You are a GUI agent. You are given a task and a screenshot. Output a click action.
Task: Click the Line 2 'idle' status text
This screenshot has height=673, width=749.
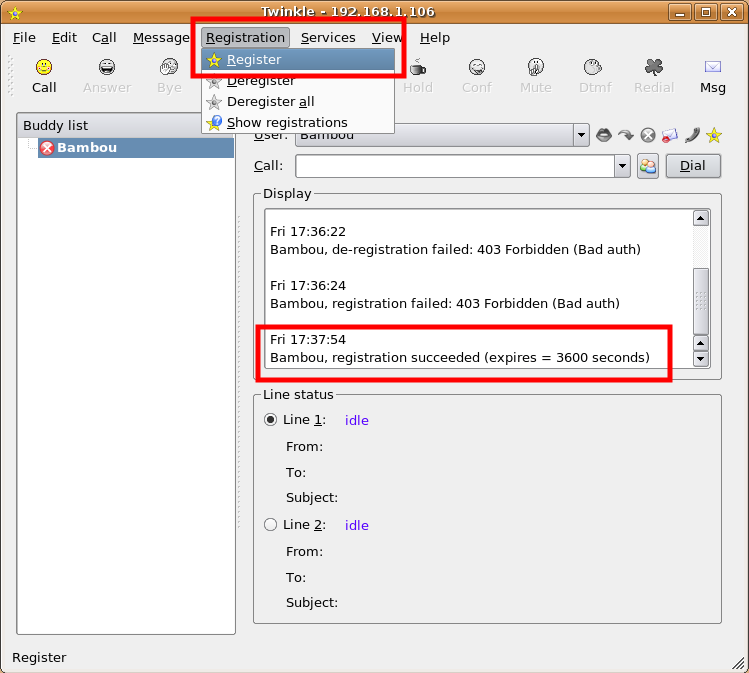[356, 525]
